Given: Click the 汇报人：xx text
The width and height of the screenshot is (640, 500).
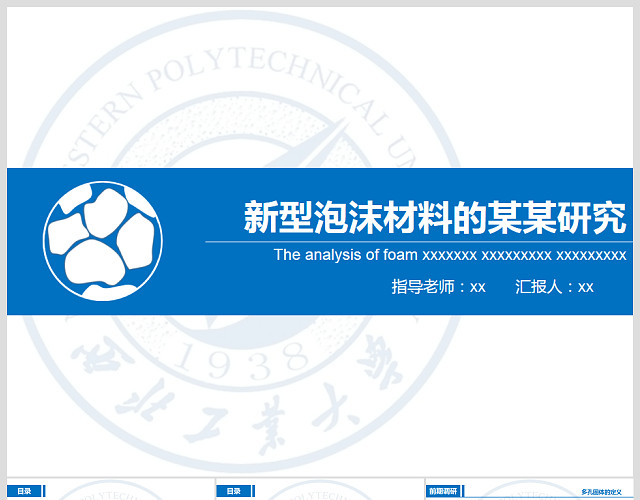Looking at the screenshot, I should (x=554, y=287).
